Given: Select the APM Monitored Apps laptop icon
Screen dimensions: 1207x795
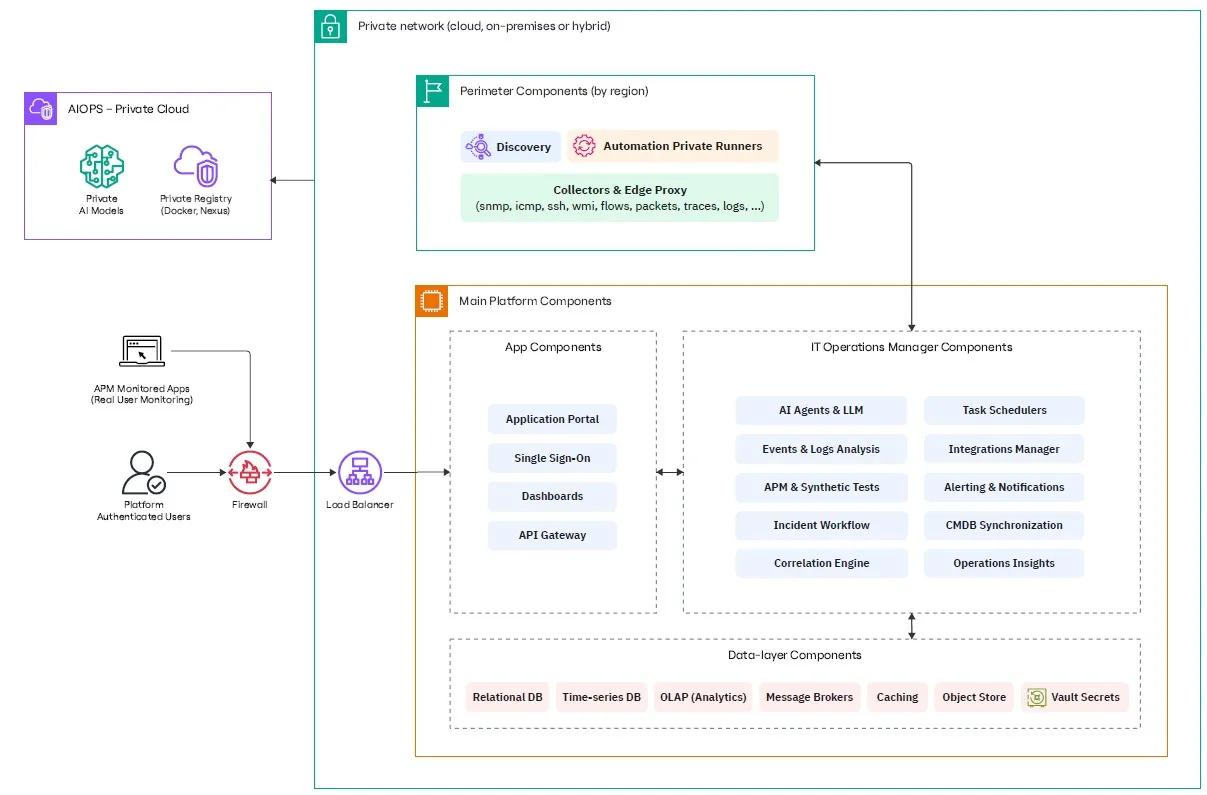Looking at the screenshot, I should (x=142, y=352).
